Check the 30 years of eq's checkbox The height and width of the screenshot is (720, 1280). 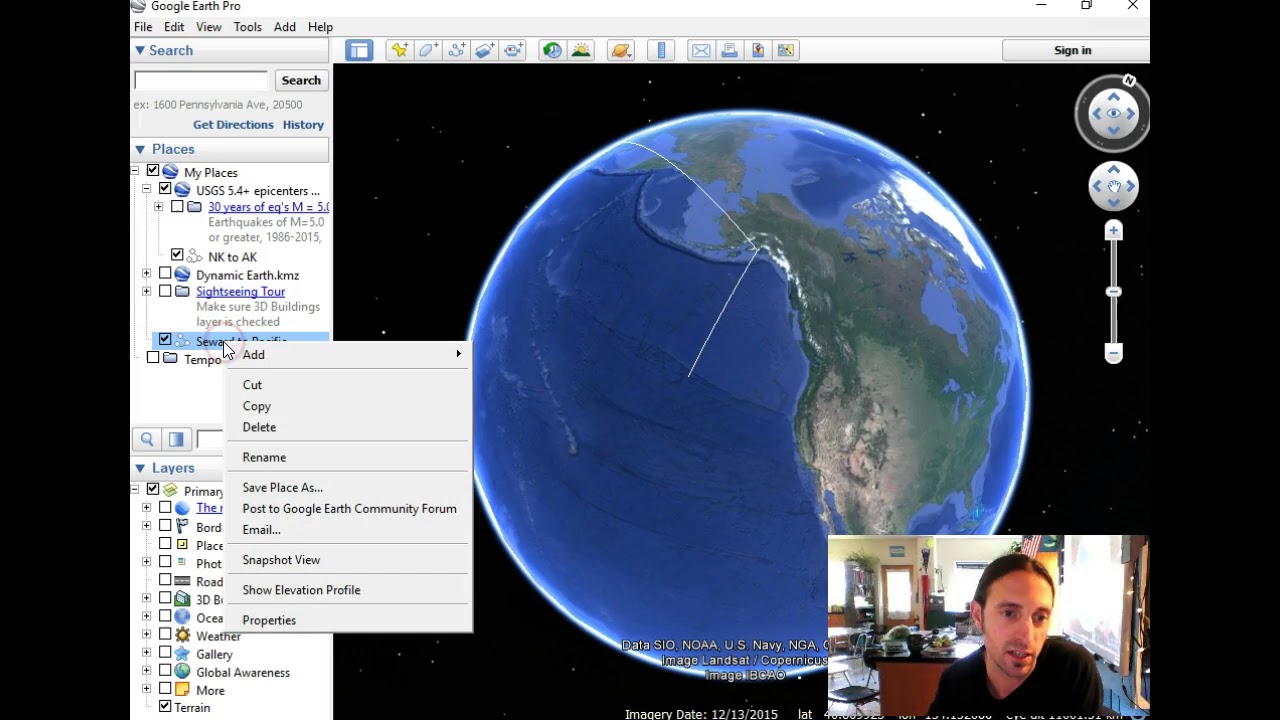[x=177, y=207]
